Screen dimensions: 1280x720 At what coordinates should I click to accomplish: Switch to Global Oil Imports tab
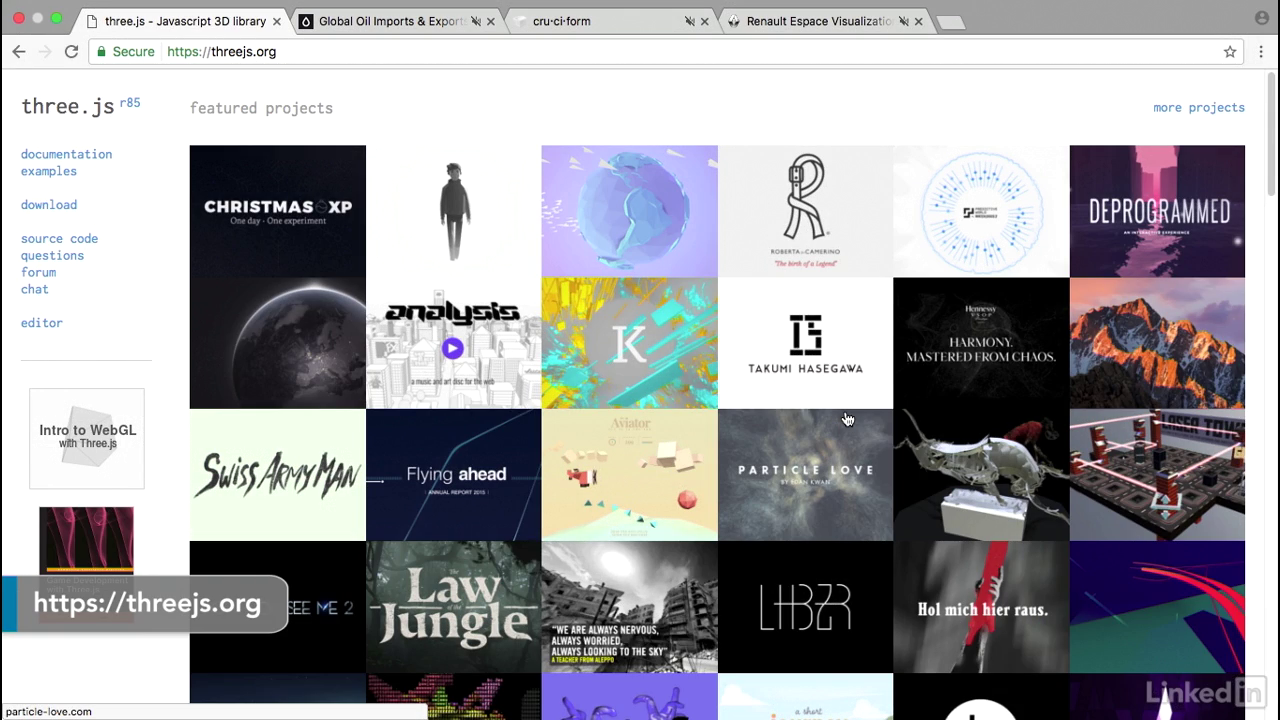(385, 21)
